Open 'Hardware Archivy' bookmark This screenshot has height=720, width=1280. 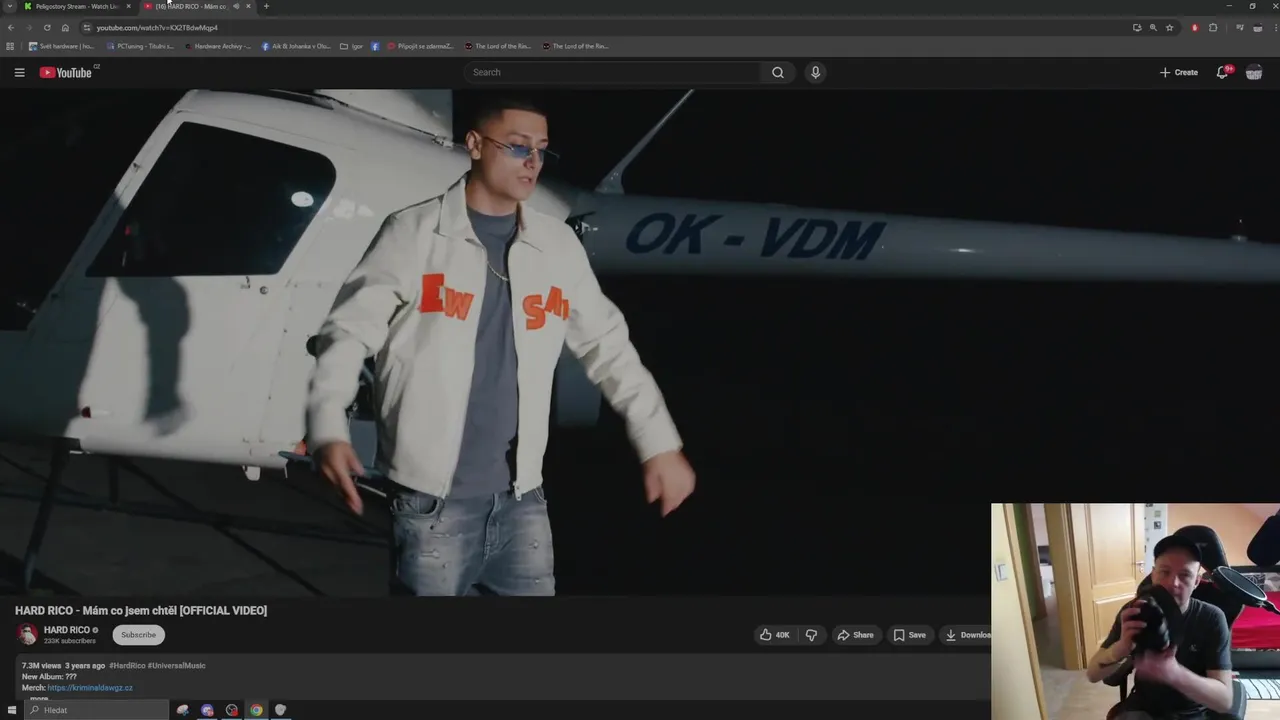pyautogui.click(x=217, y=46)
